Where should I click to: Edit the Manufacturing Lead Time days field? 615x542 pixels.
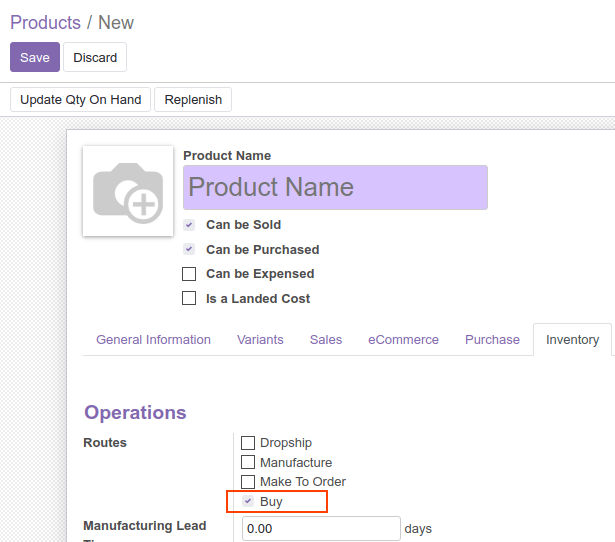(x=321, y=529)
